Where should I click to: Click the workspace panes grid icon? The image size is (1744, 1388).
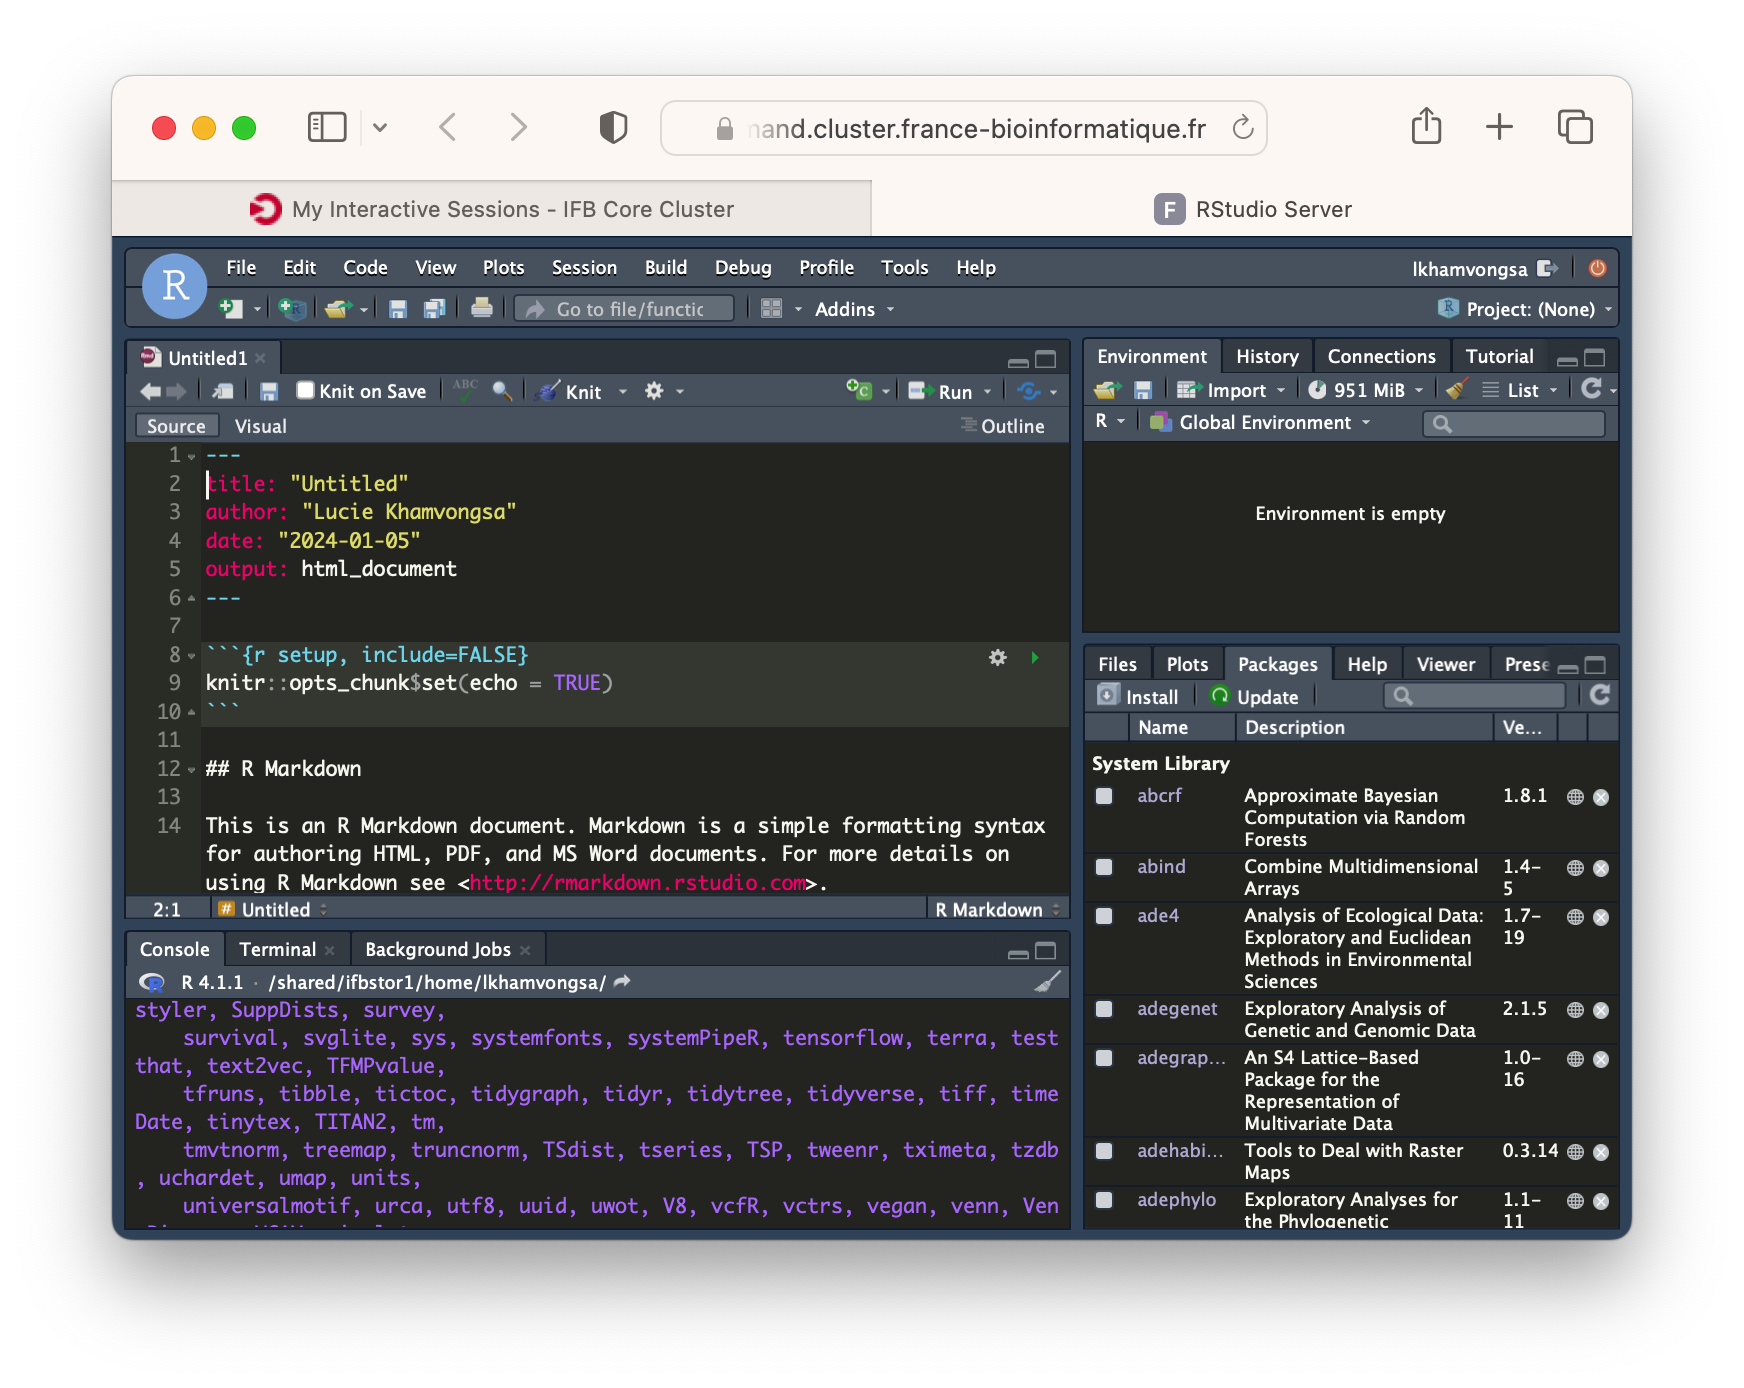771,309
